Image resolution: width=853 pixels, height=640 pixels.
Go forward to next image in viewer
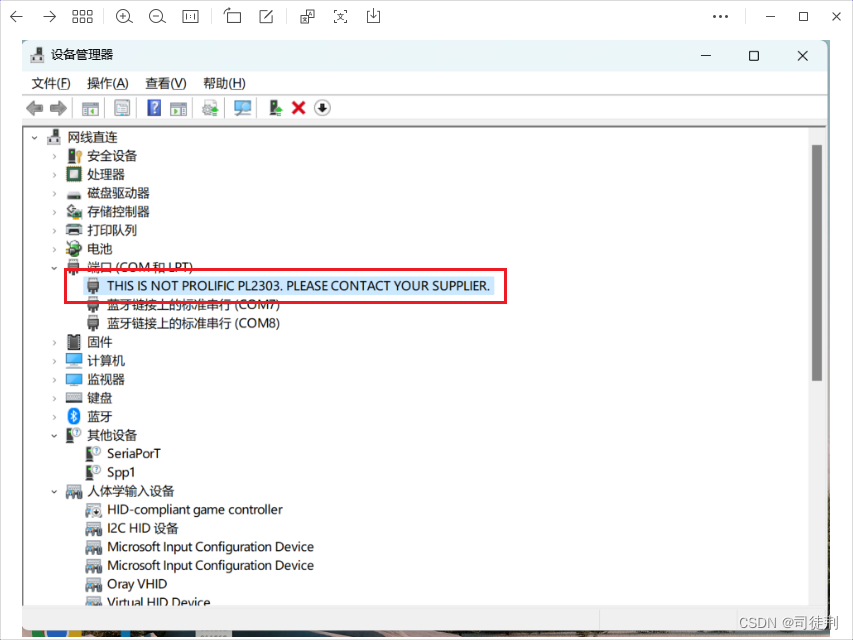tap(50, 17)
